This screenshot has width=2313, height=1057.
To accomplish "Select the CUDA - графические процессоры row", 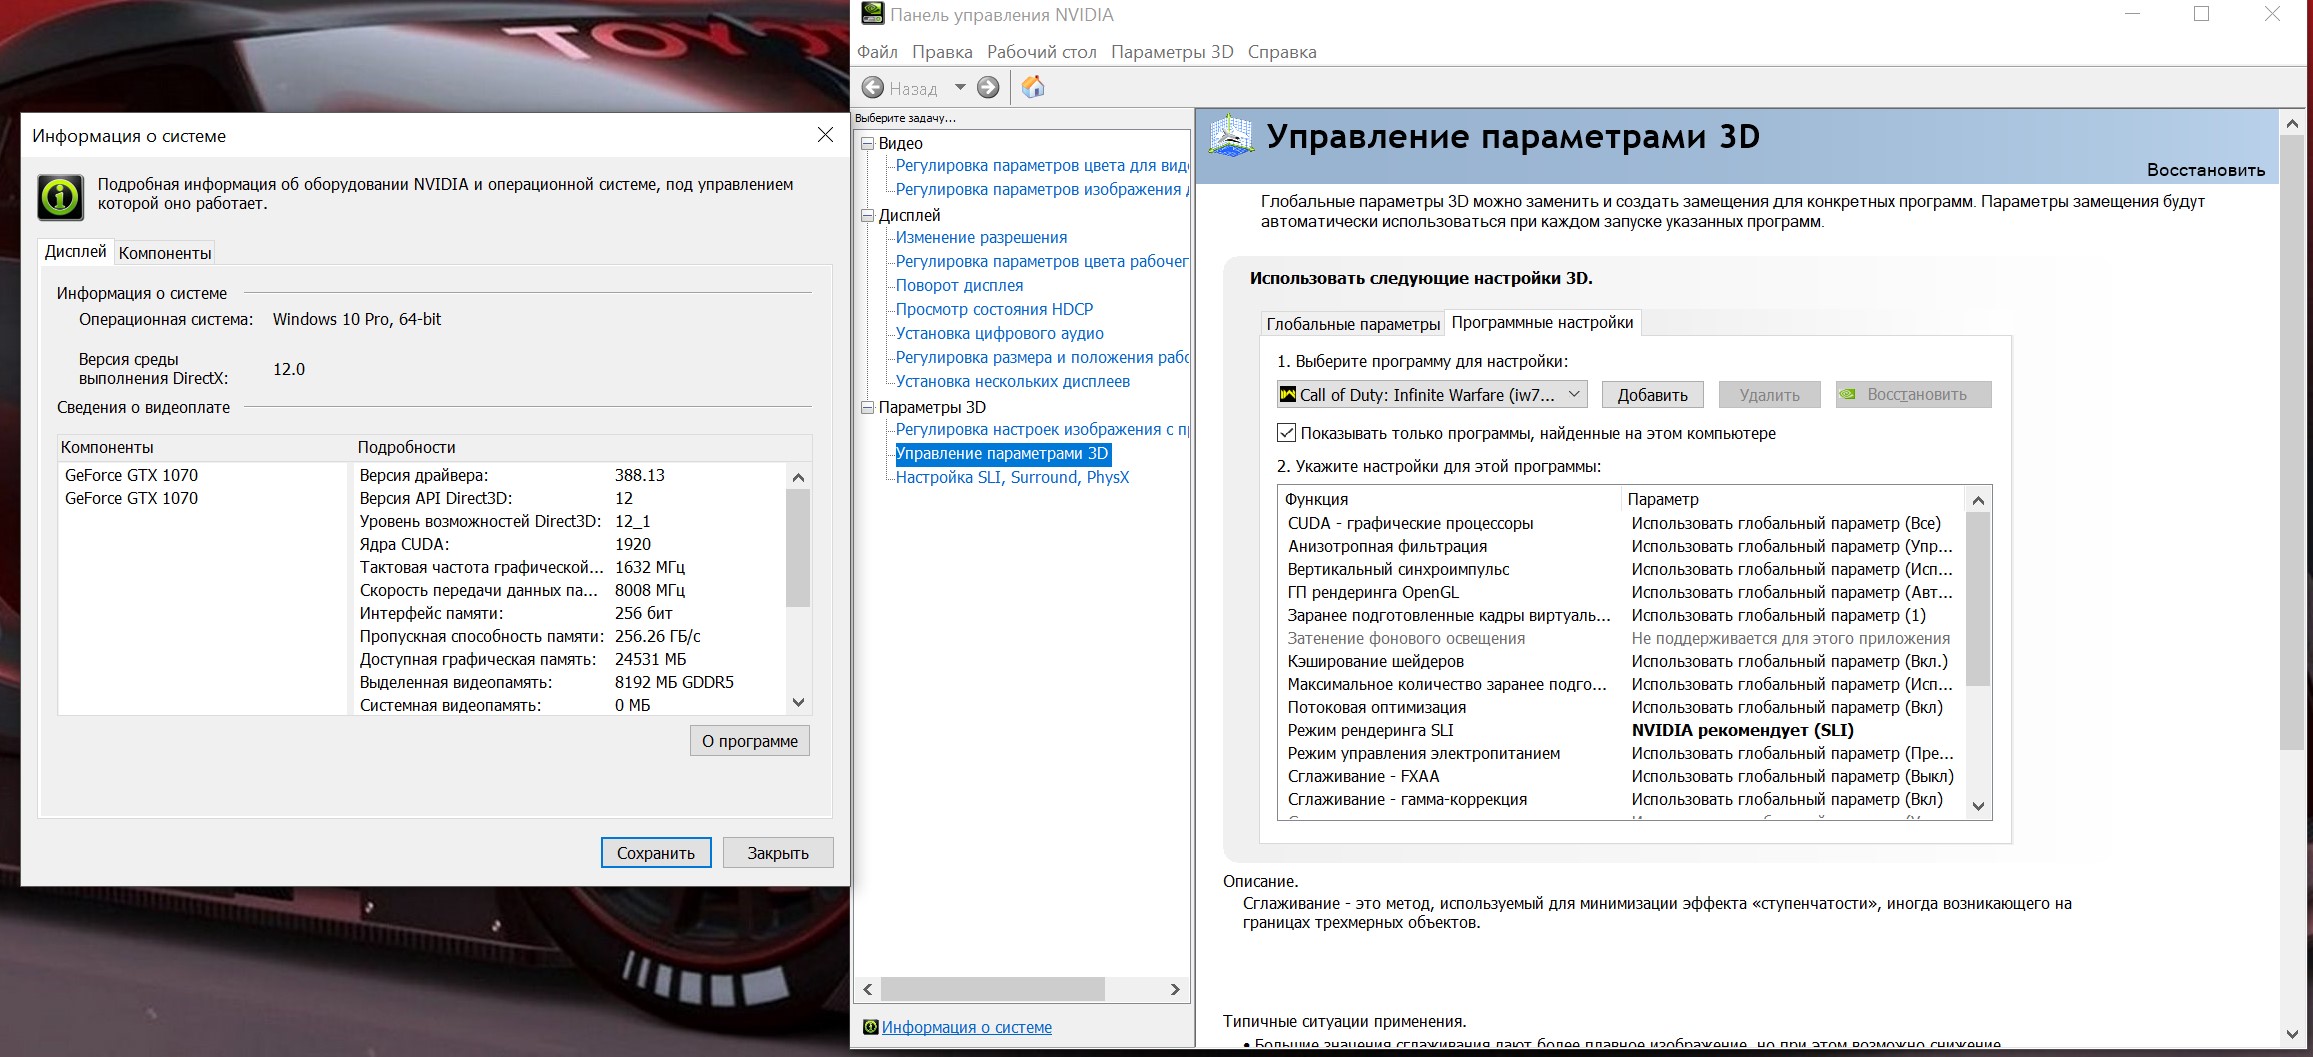I will click(1621, 524).
